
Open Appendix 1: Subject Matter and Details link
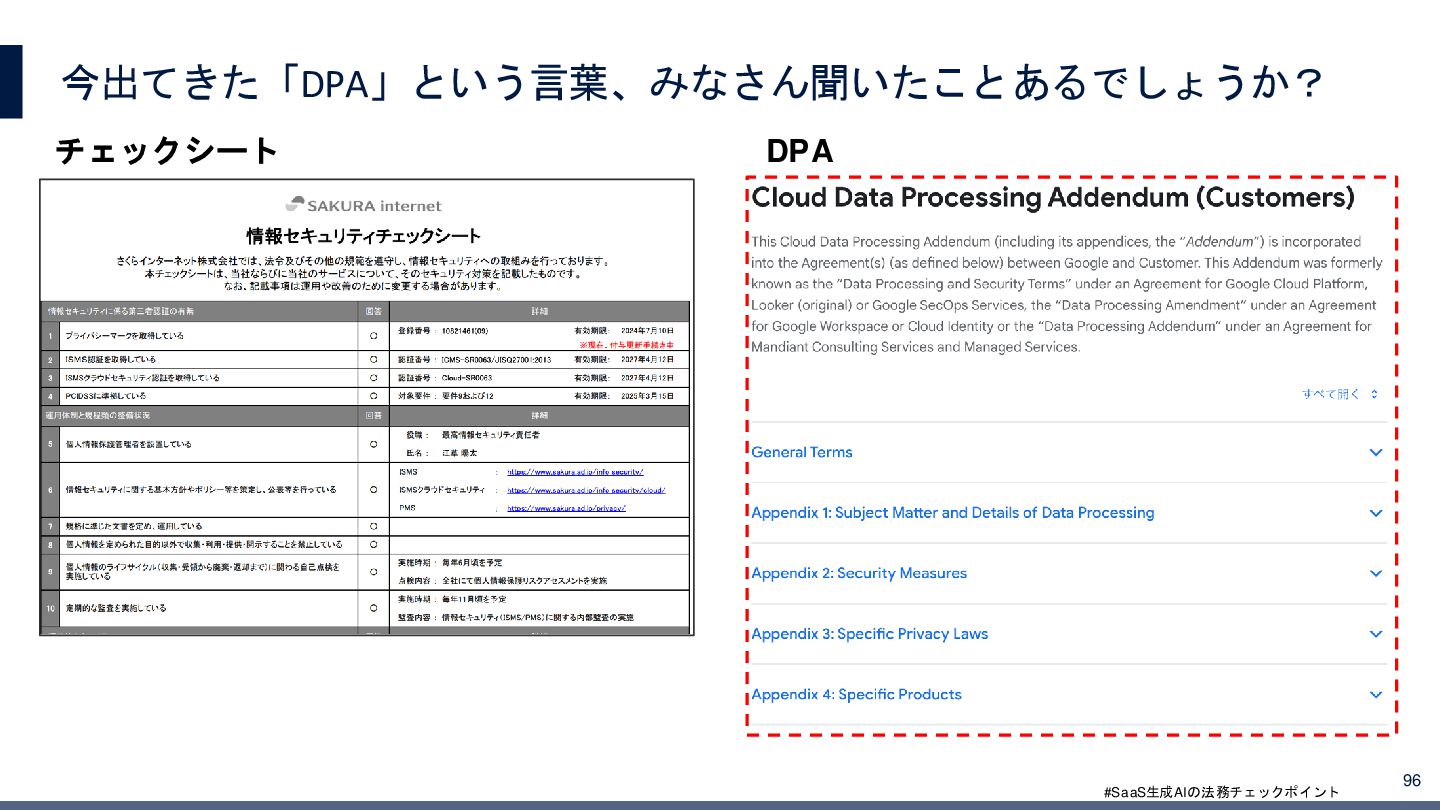(953, 513)
